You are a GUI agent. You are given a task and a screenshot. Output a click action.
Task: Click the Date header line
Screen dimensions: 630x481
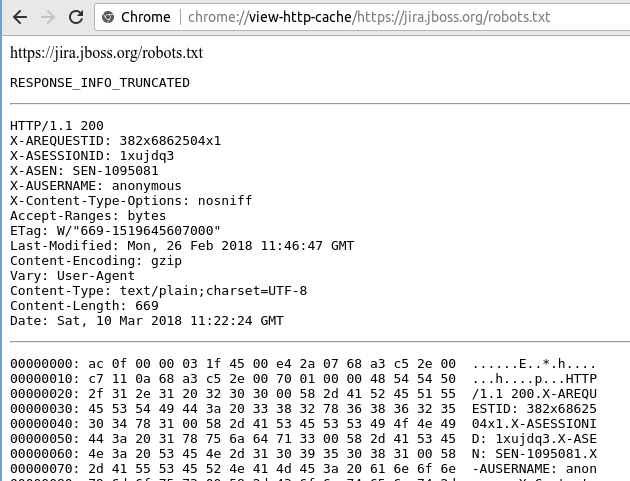tap(147, 321)
